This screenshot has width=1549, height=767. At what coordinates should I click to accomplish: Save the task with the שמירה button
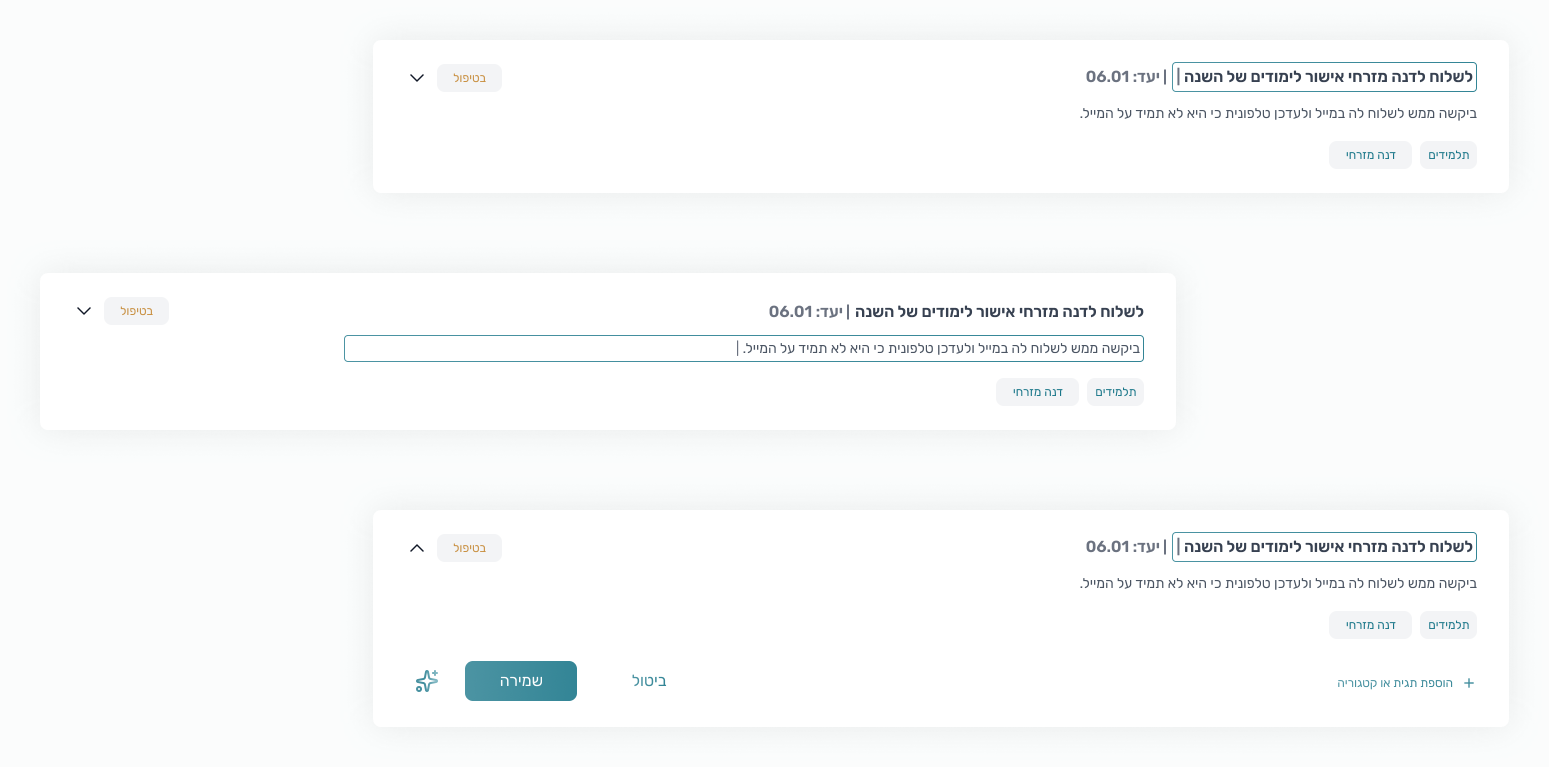click(521, 681)
